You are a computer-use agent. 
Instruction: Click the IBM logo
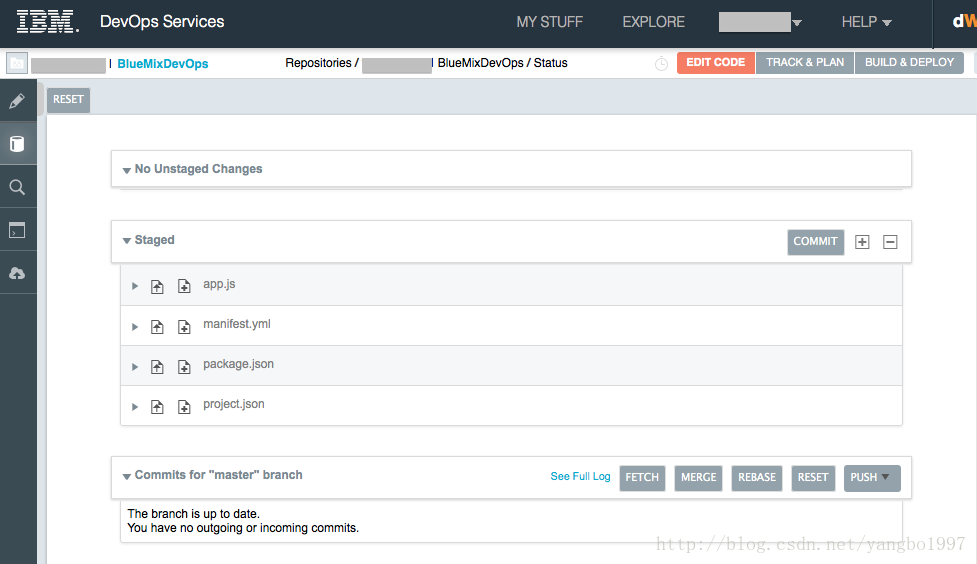(x=47, y=22)
